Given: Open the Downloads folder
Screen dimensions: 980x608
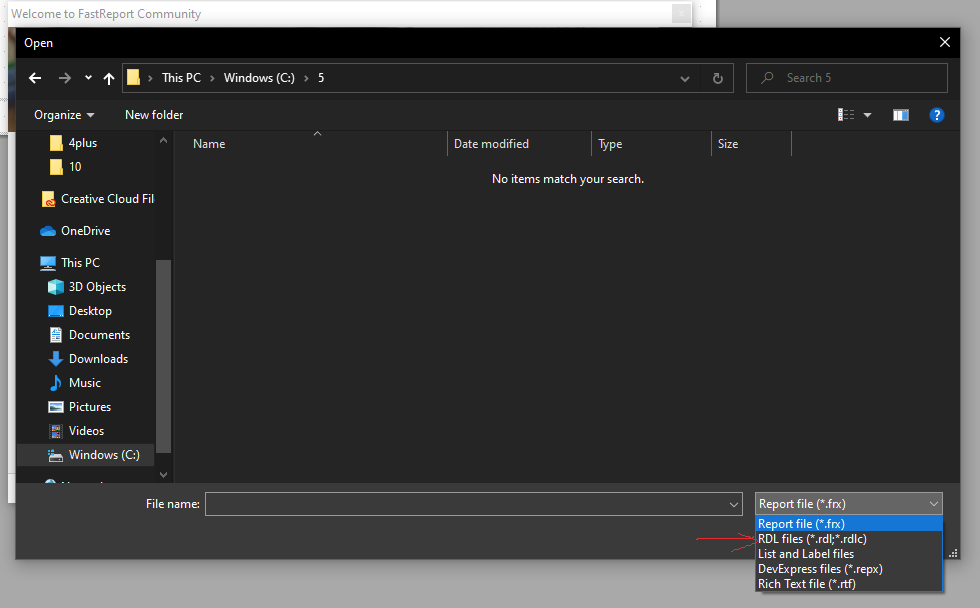Looking at the screenshot, I should (96, 358).
